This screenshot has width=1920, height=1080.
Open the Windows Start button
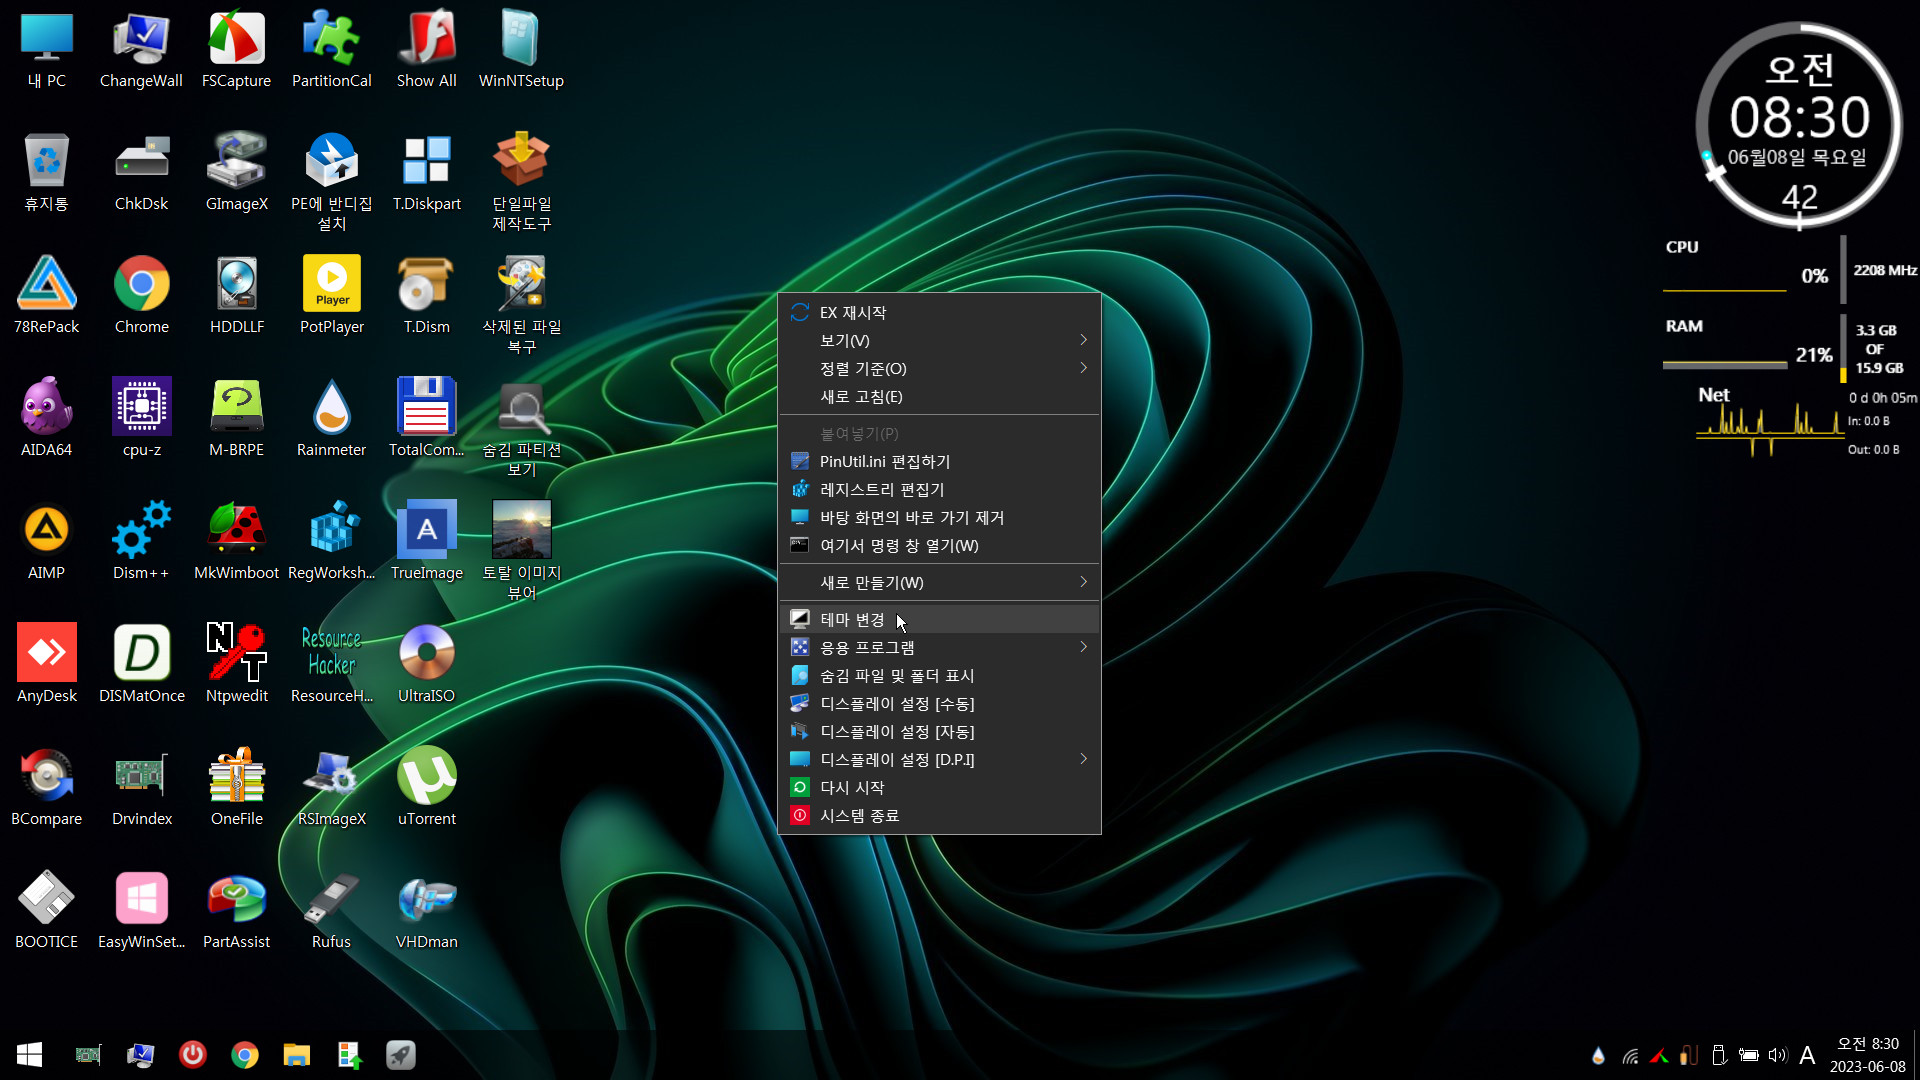[x=29, y=1055]
